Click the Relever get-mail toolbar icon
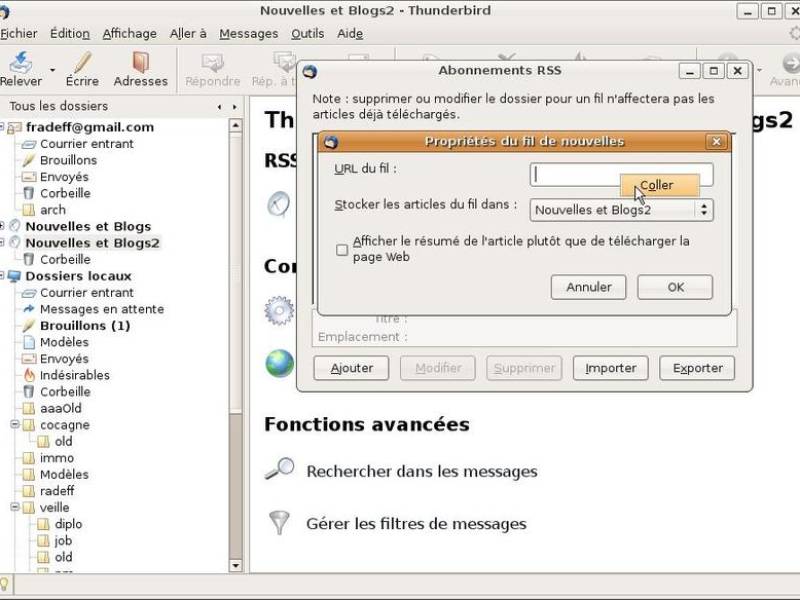The height and width of the screenshot is (600, 800). (x=20, y=62)
